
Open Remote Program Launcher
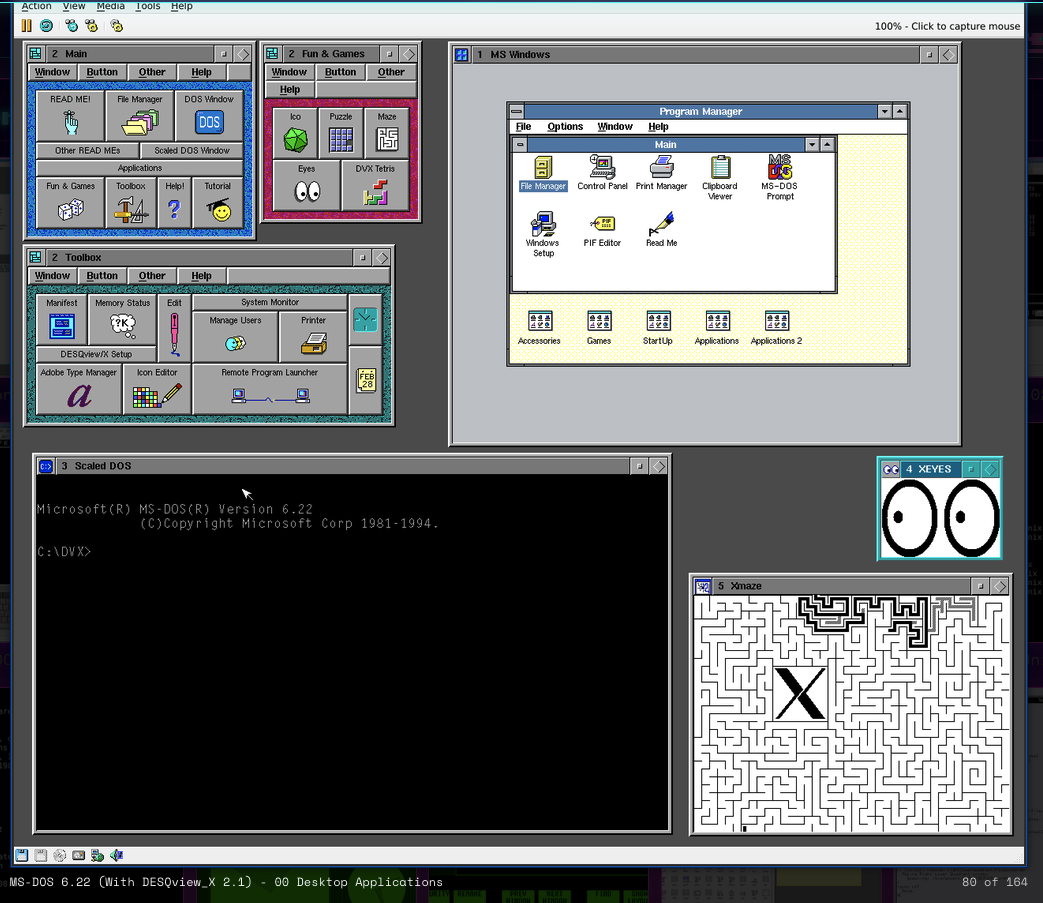pos(269,389)
